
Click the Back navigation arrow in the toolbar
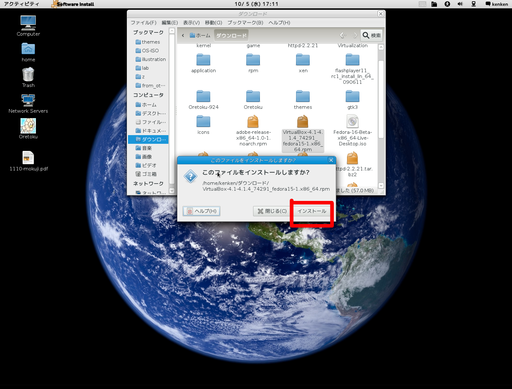(342, 35)
